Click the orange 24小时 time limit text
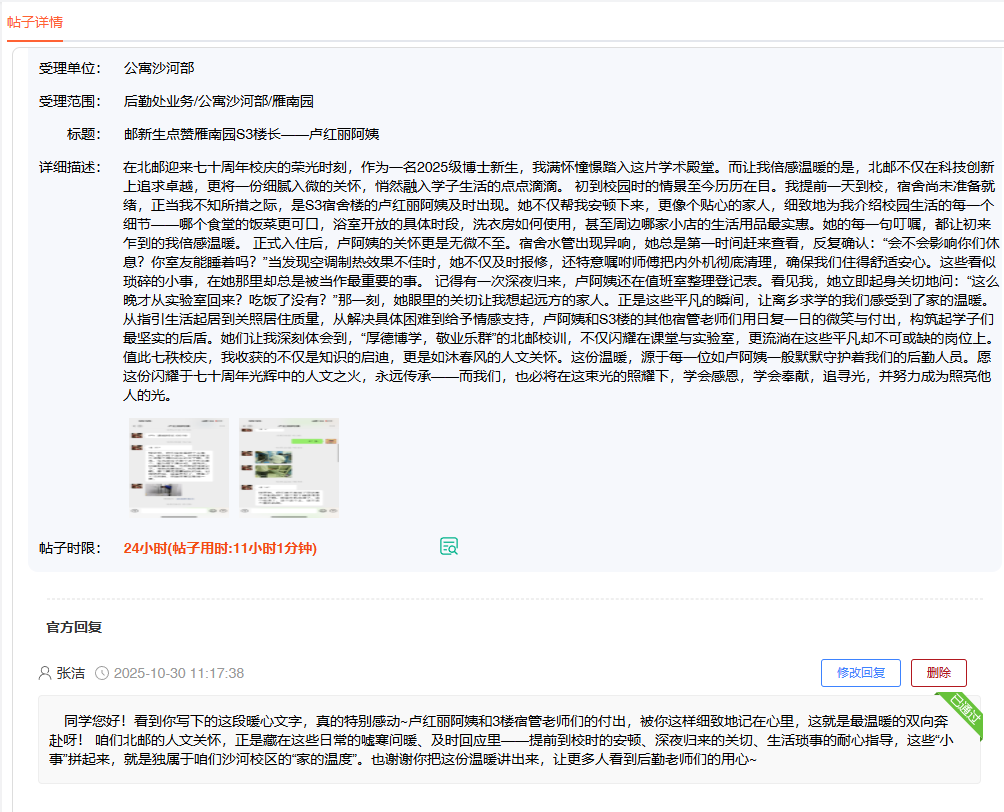The image size is (1004, 812). click(x=220, y=548)
